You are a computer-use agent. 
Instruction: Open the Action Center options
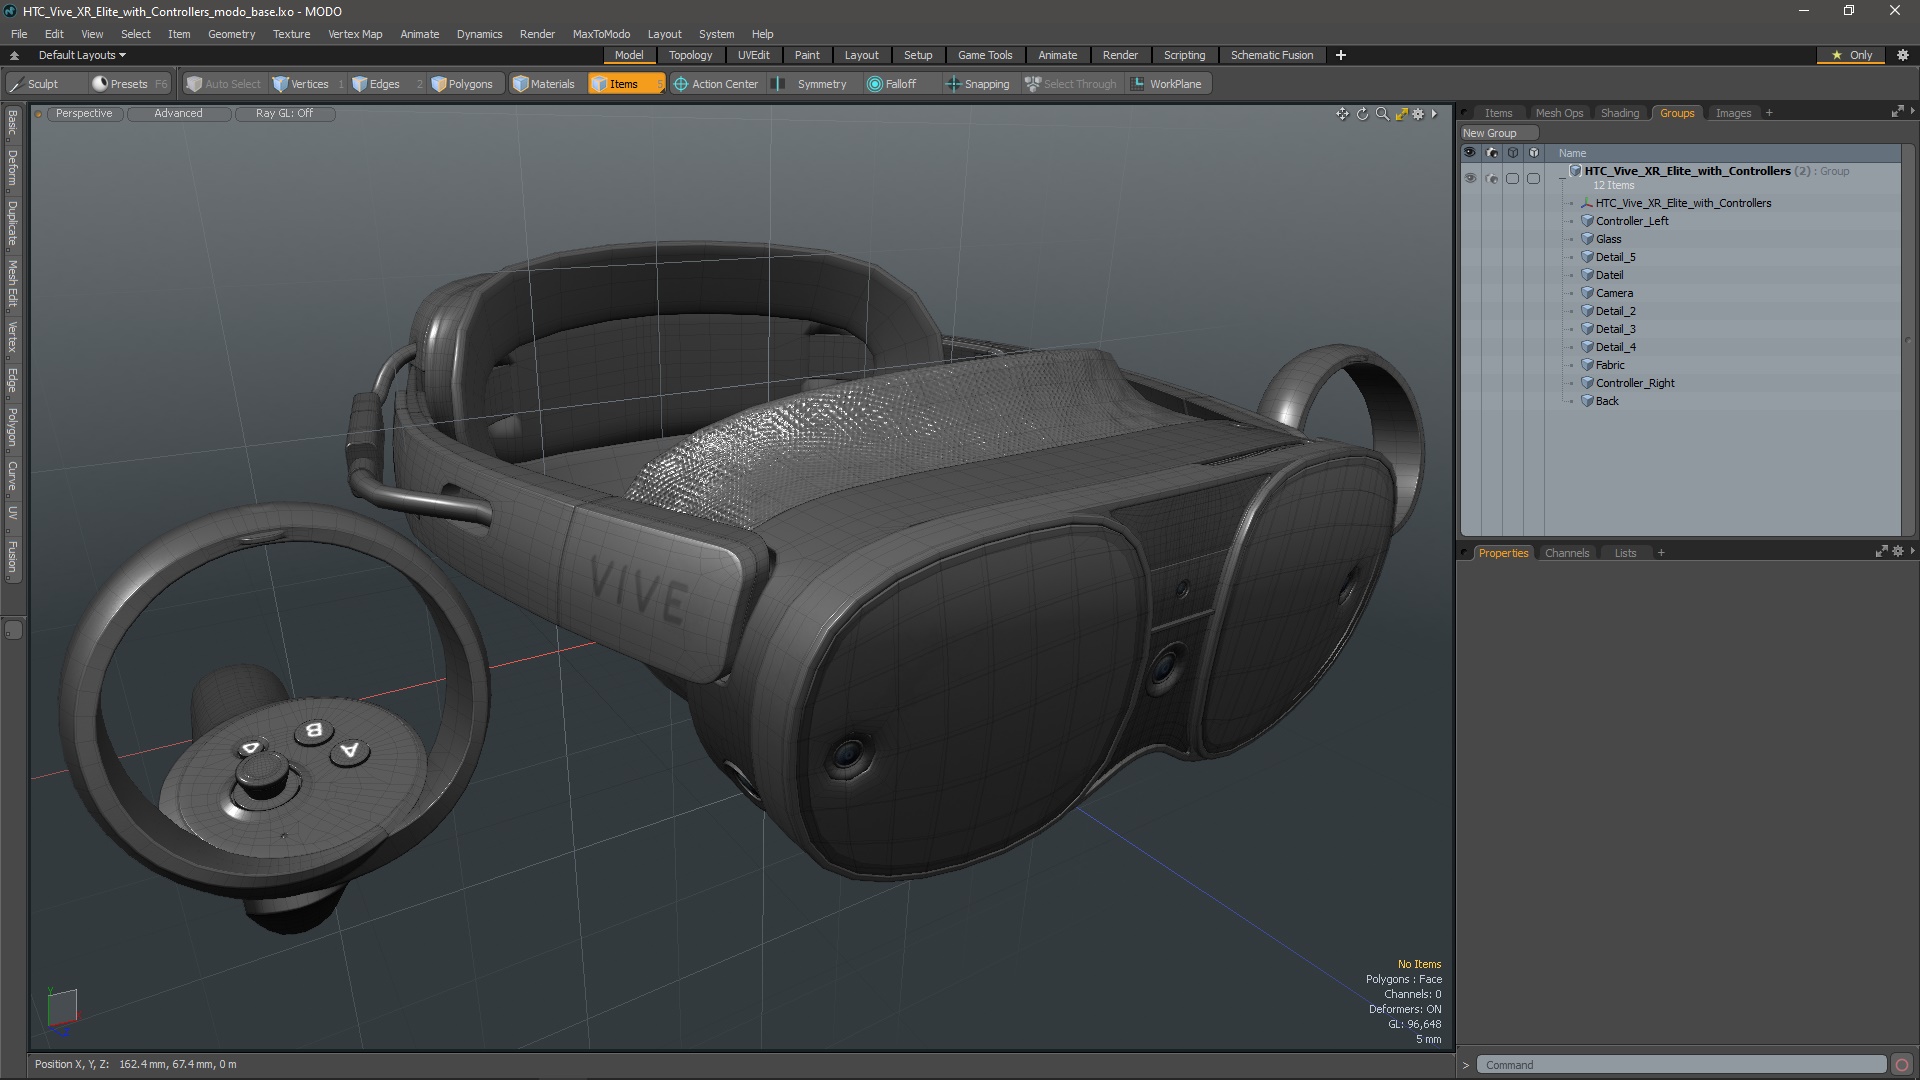[717, 84]
